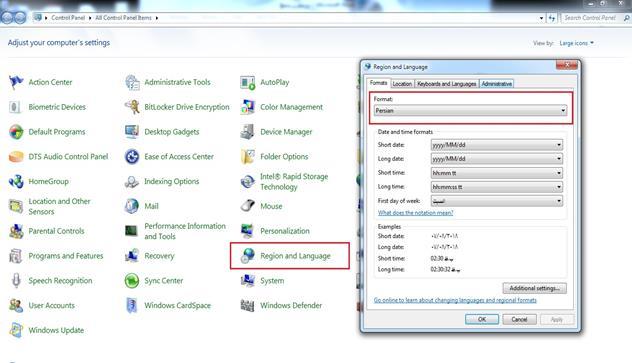
Task: Open System icon
Action: [x=248, y=281]
